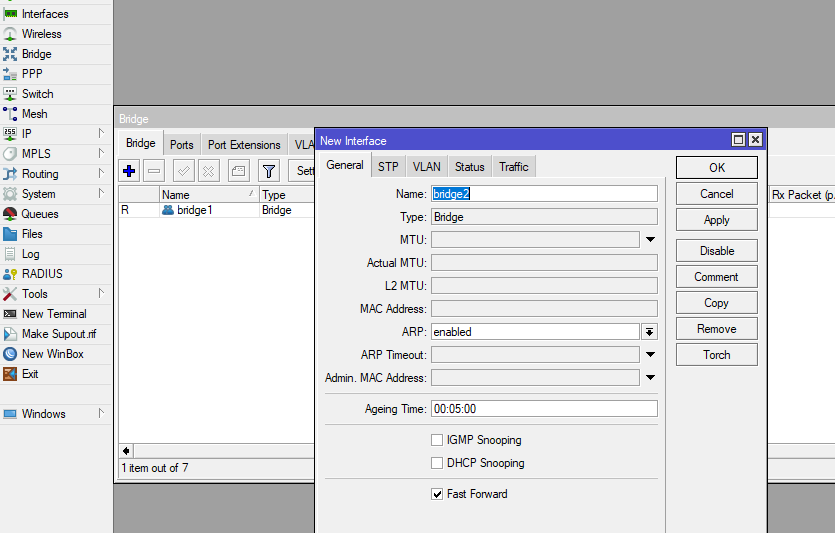Click the MPLS menu icon
The image size is (835, 533).
10,154
